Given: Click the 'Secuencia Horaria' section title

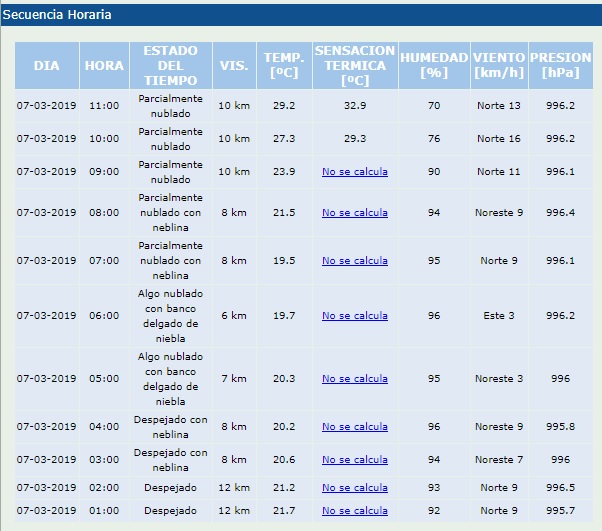Looking at the screenshot, I should pyautogui.click(x=57, y=15).
